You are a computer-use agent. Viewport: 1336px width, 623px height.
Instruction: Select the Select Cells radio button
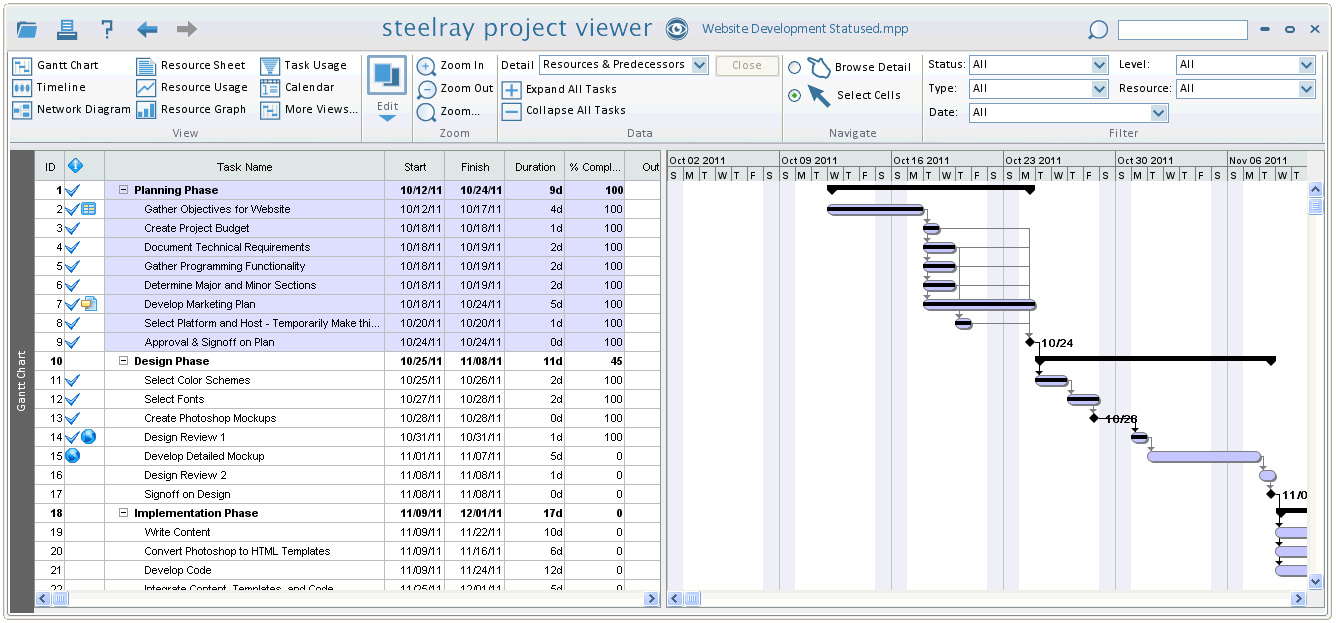click(794, 96)
